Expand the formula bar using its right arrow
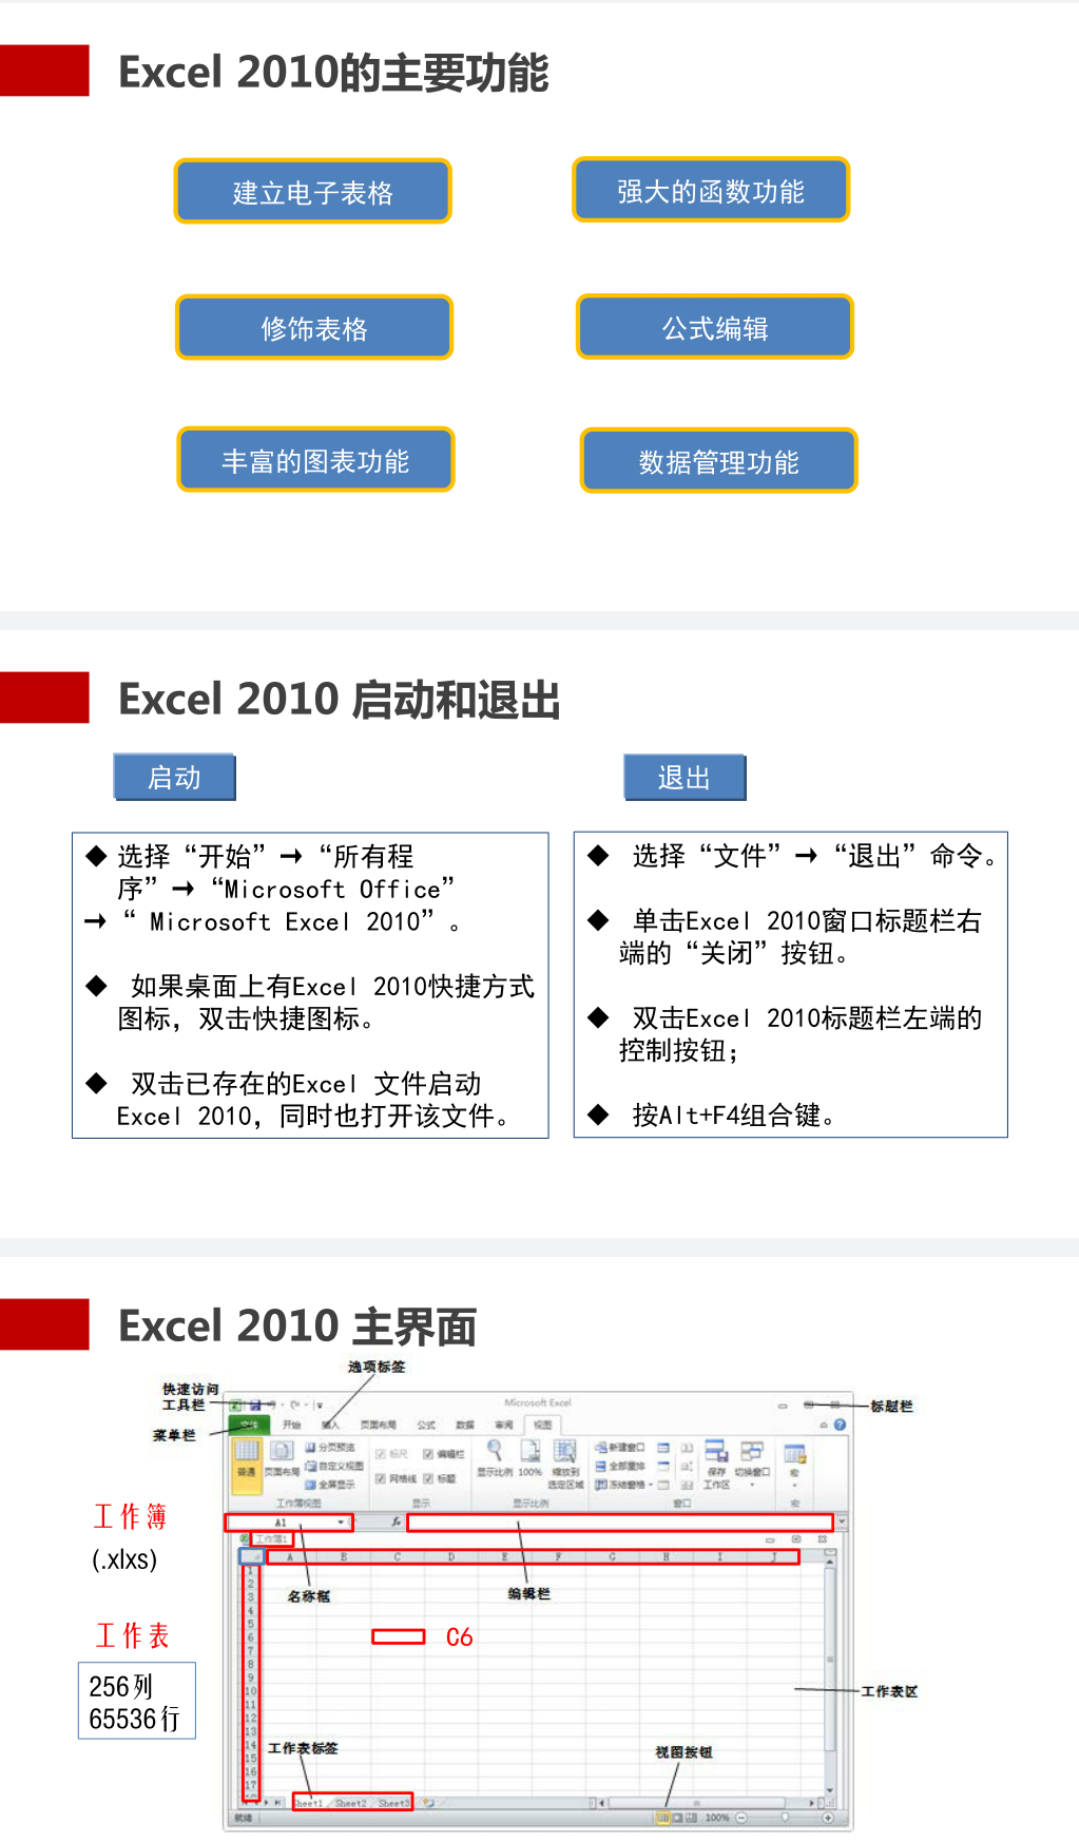This screenshot has width=1079, height=1847. point(842,1521)
